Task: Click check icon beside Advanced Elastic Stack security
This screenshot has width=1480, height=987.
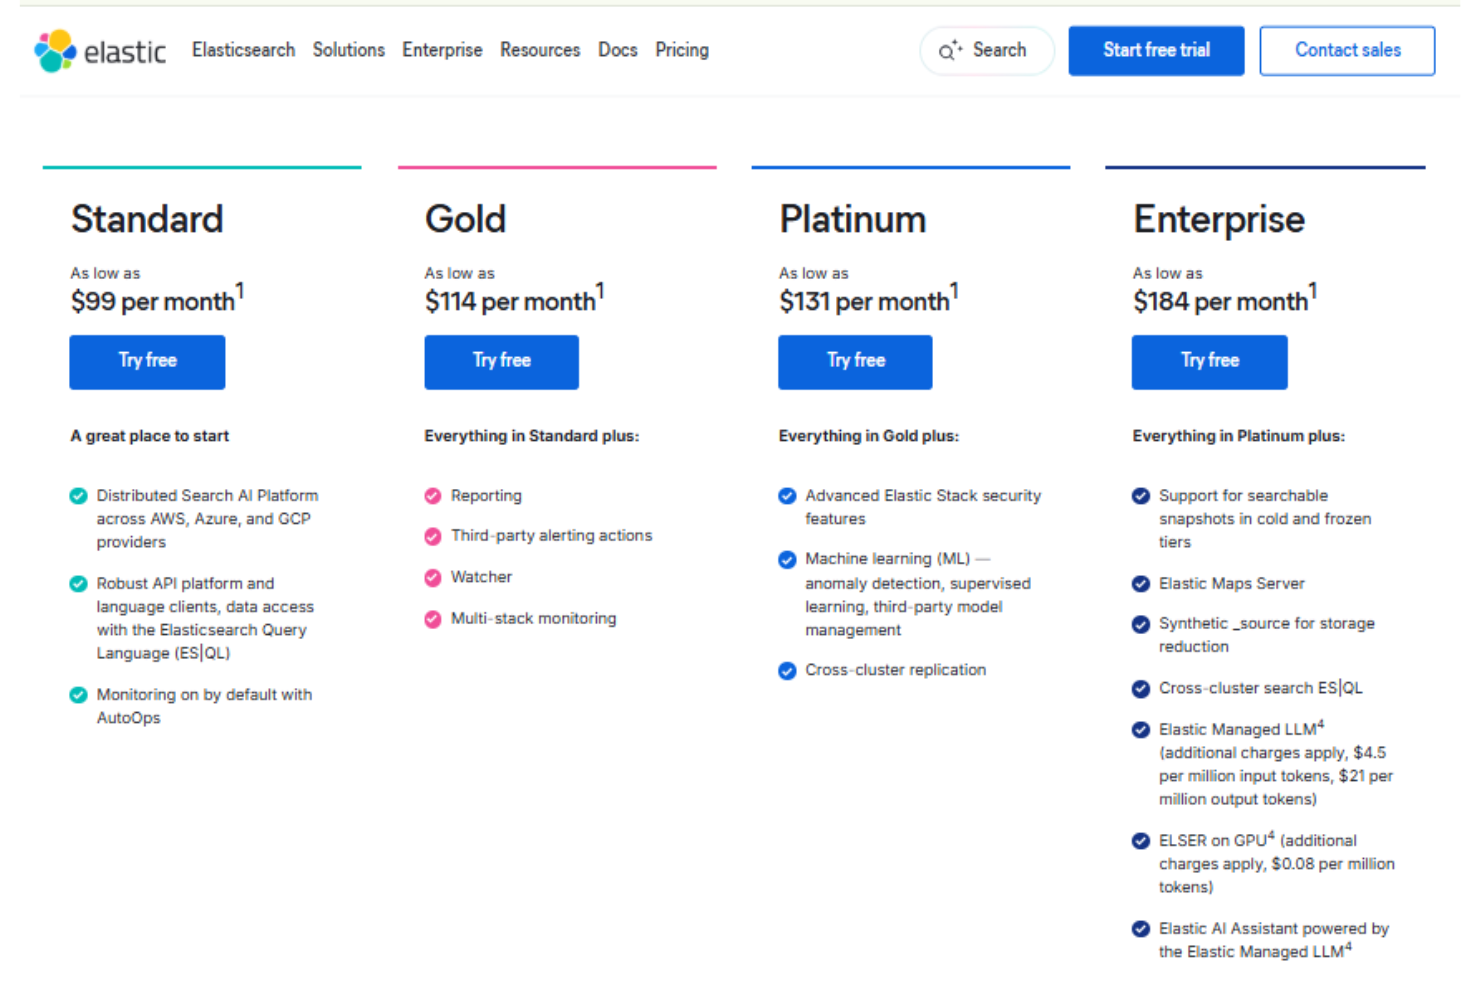Action: click(x=787, y=496)
